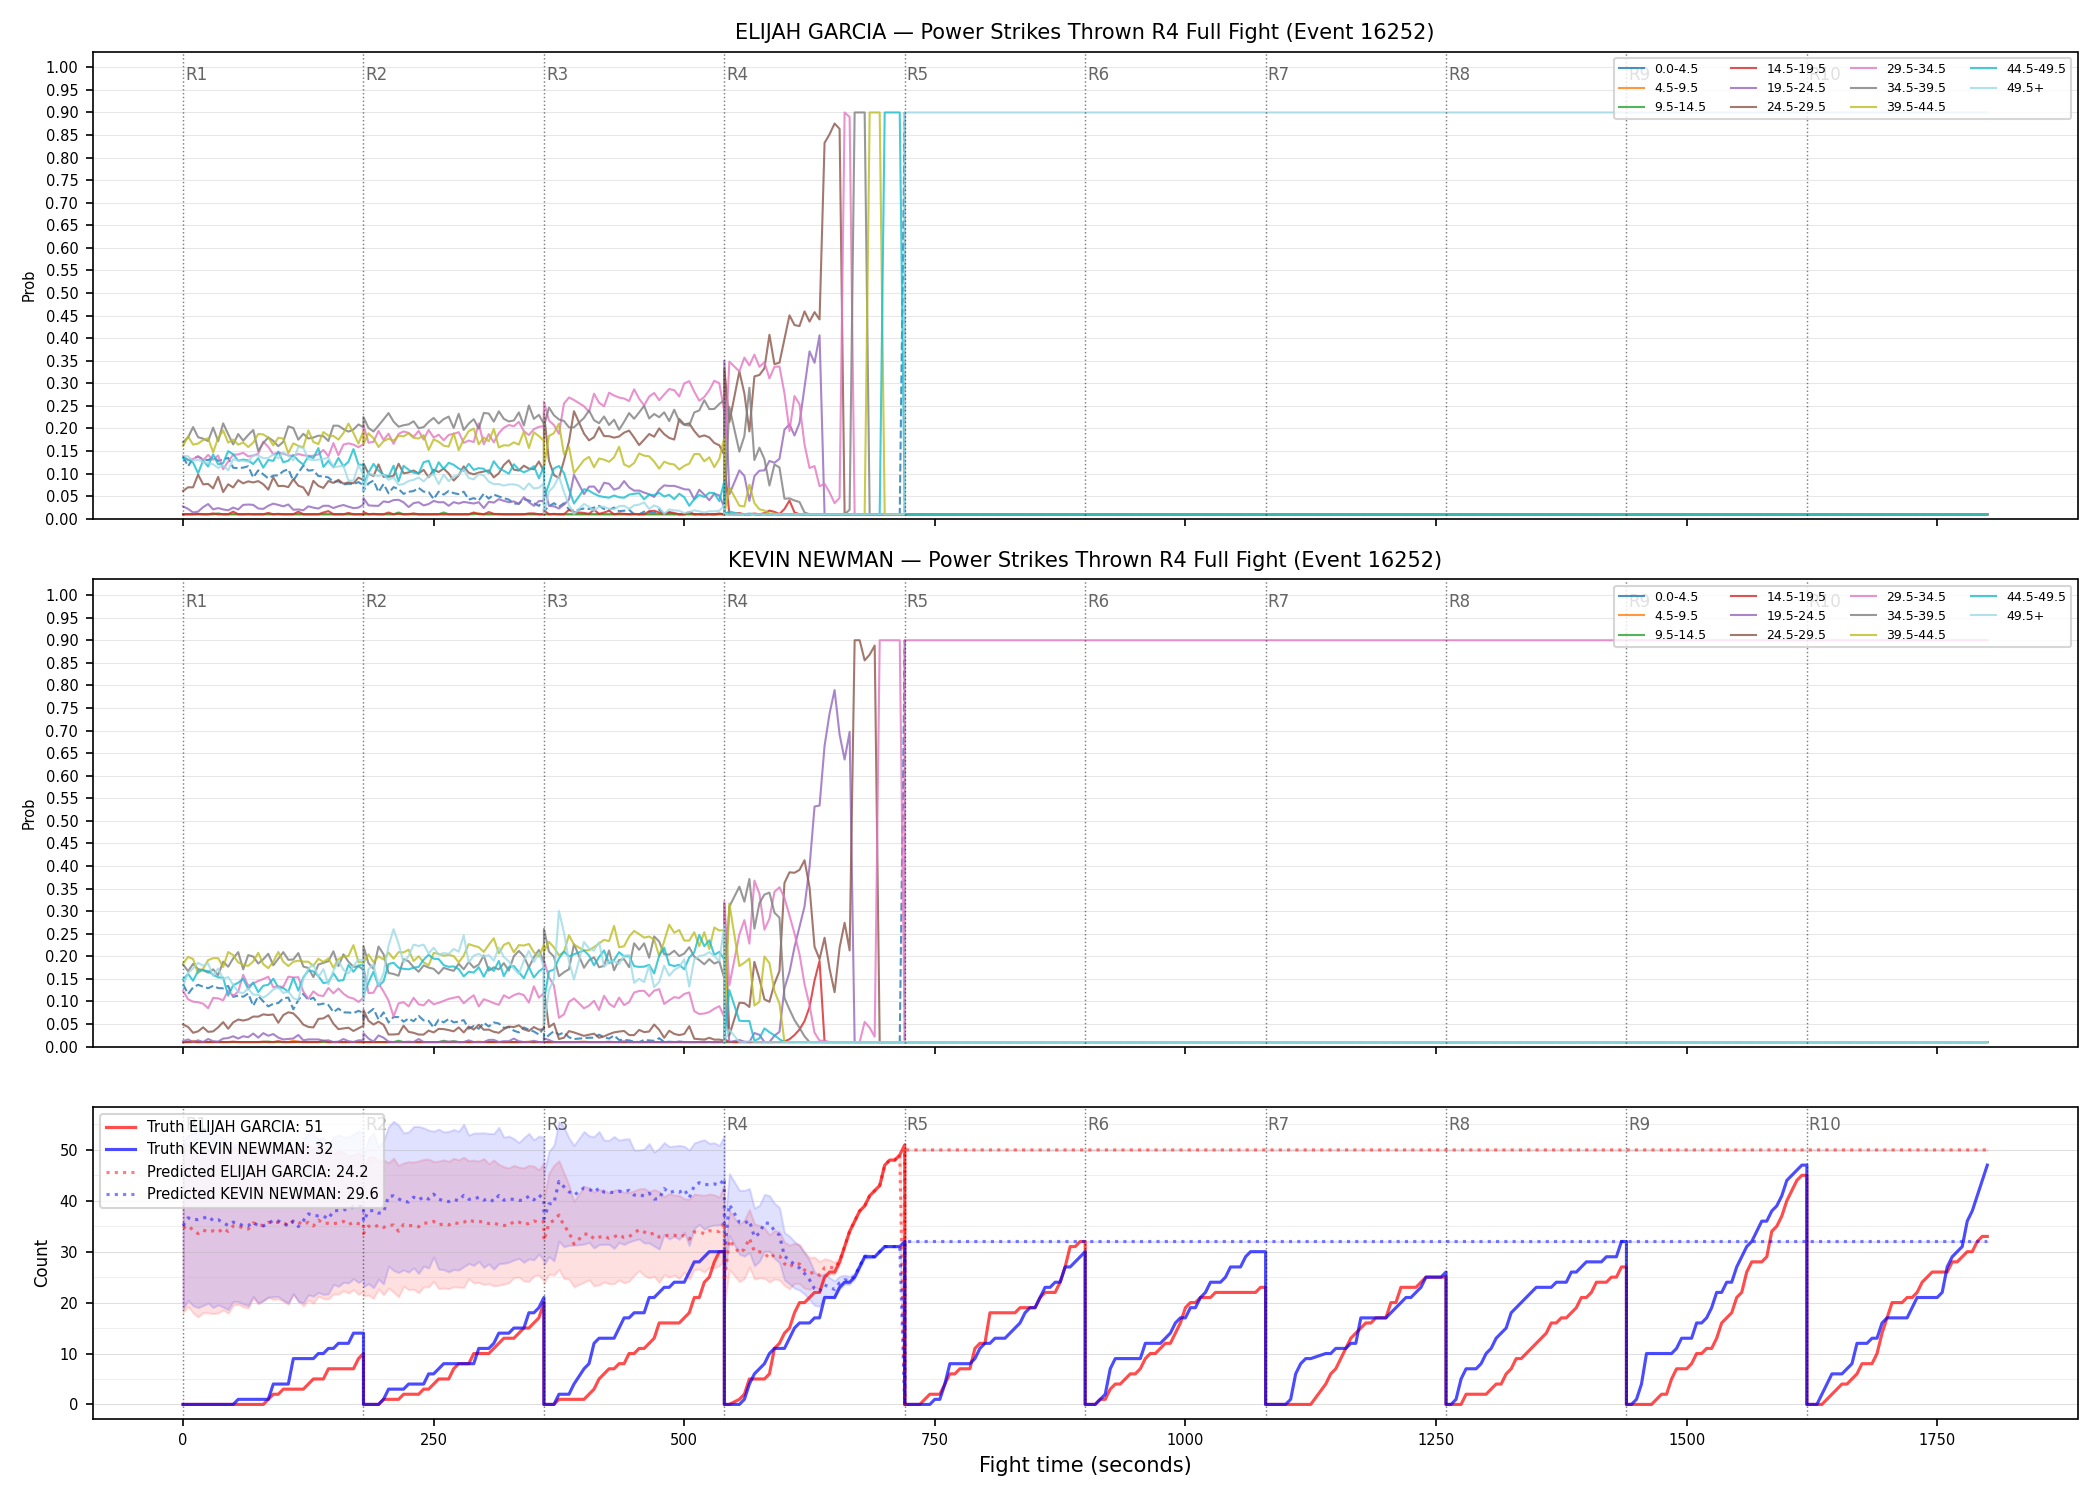Click the R5 round marker in top chart

(x=917, y=74)
